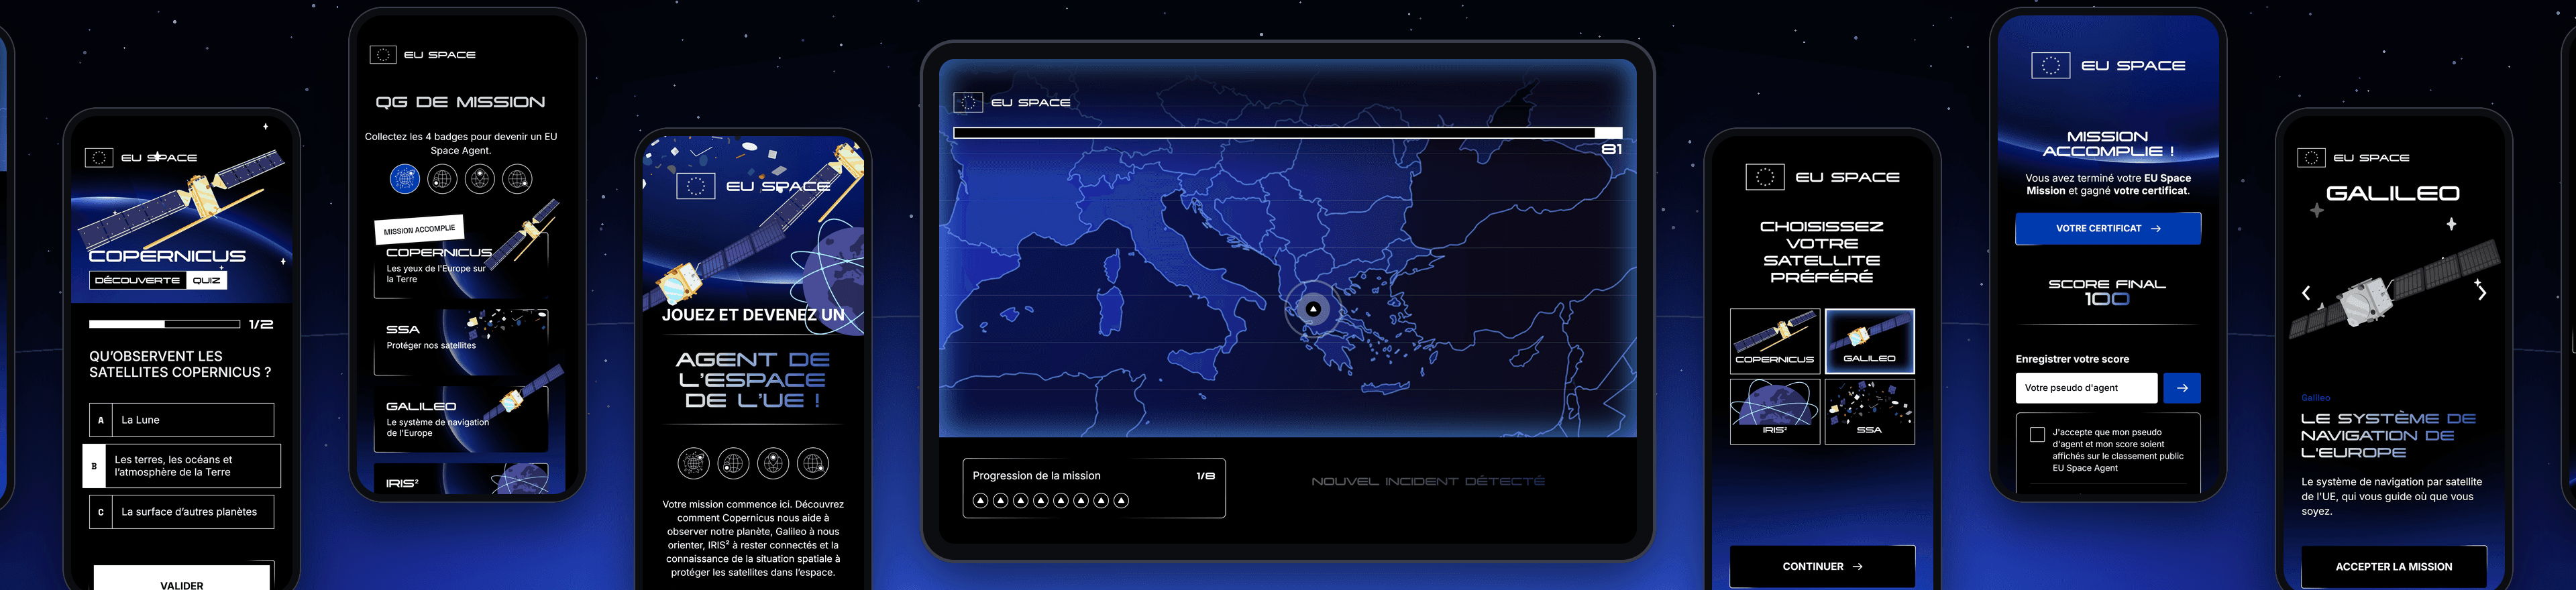Click the quiz progress bar showing 1/2

[x=164, y=324]
